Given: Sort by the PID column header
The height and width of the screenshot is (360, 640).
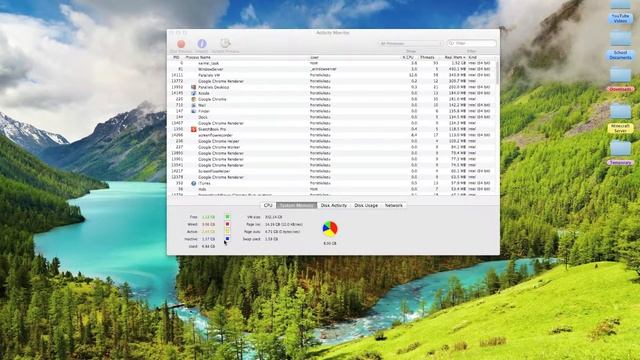Looking at the screenshot, I should pyautogui.click(x=176, y=58).
